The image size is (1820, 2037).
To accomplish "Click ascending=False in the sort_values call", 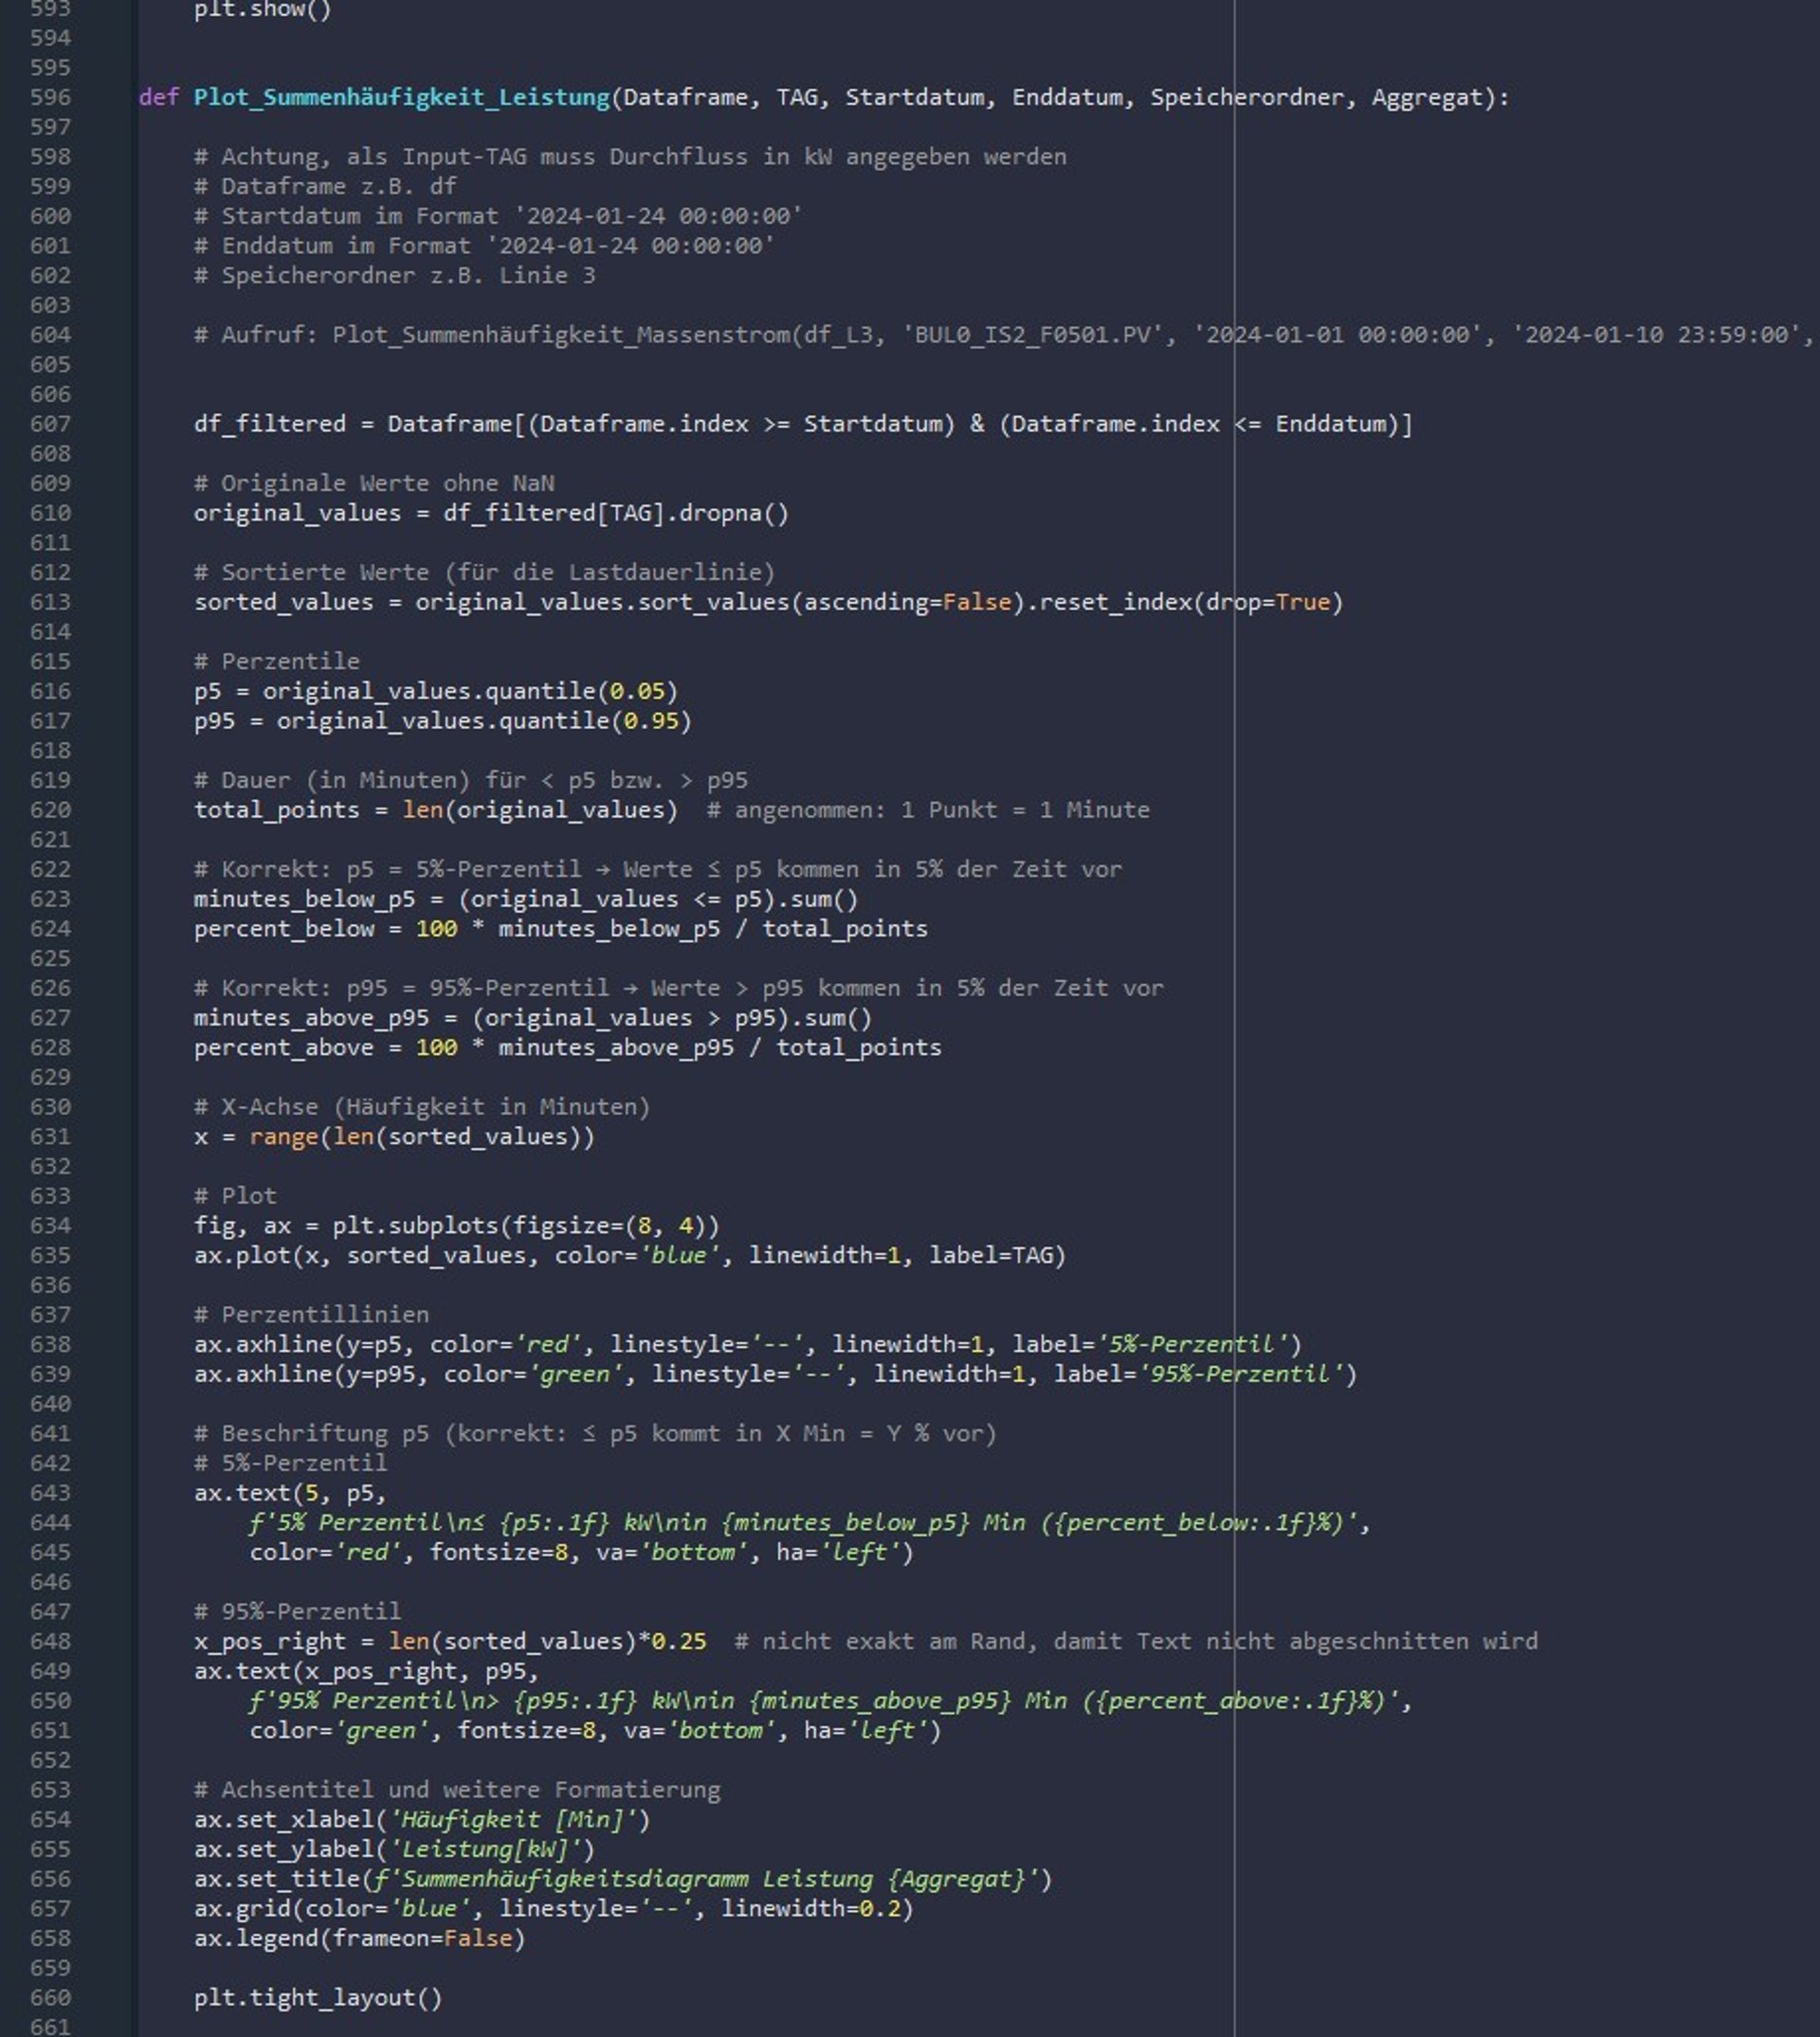I will point(907,602).
